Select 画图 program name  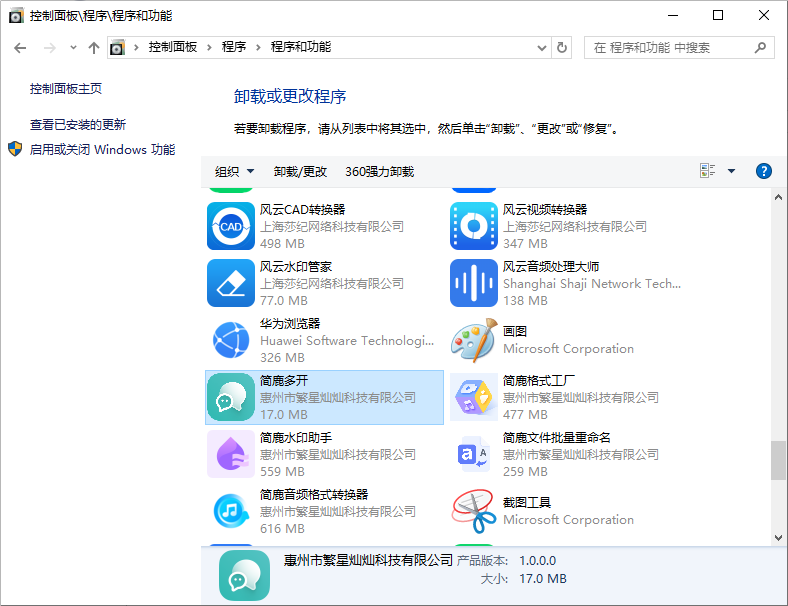(x=515, y=331)
